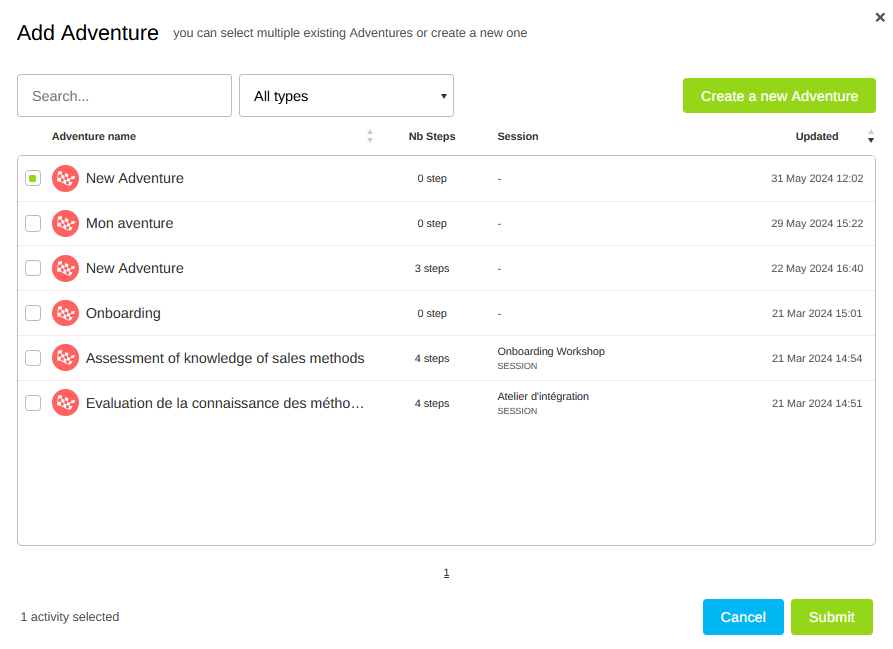Cancel the Add Adventure dialog
This screenshot has height=649, width=893.
click(x=743, y=617)
